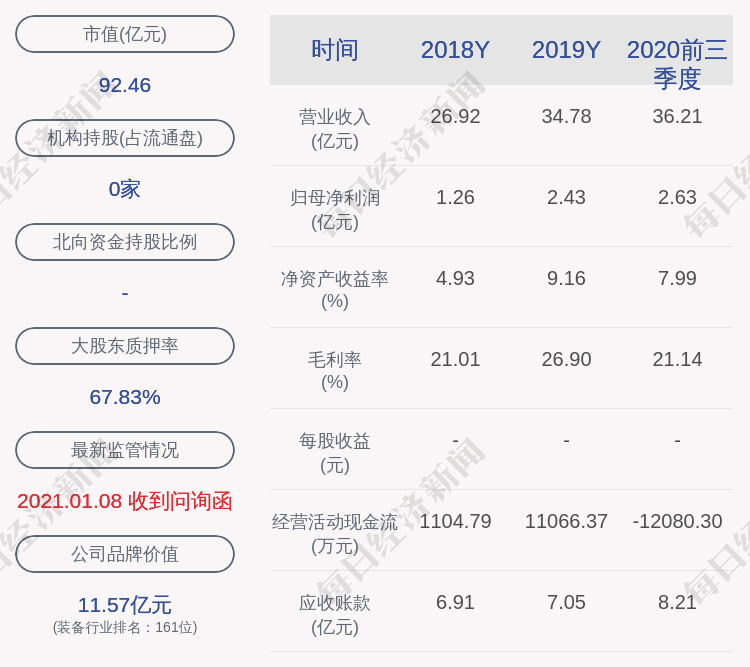This screenshot has width=750, height=667.
Task: Select the 2018Y revenue value 26.92
Action: (x=455, y=116)
